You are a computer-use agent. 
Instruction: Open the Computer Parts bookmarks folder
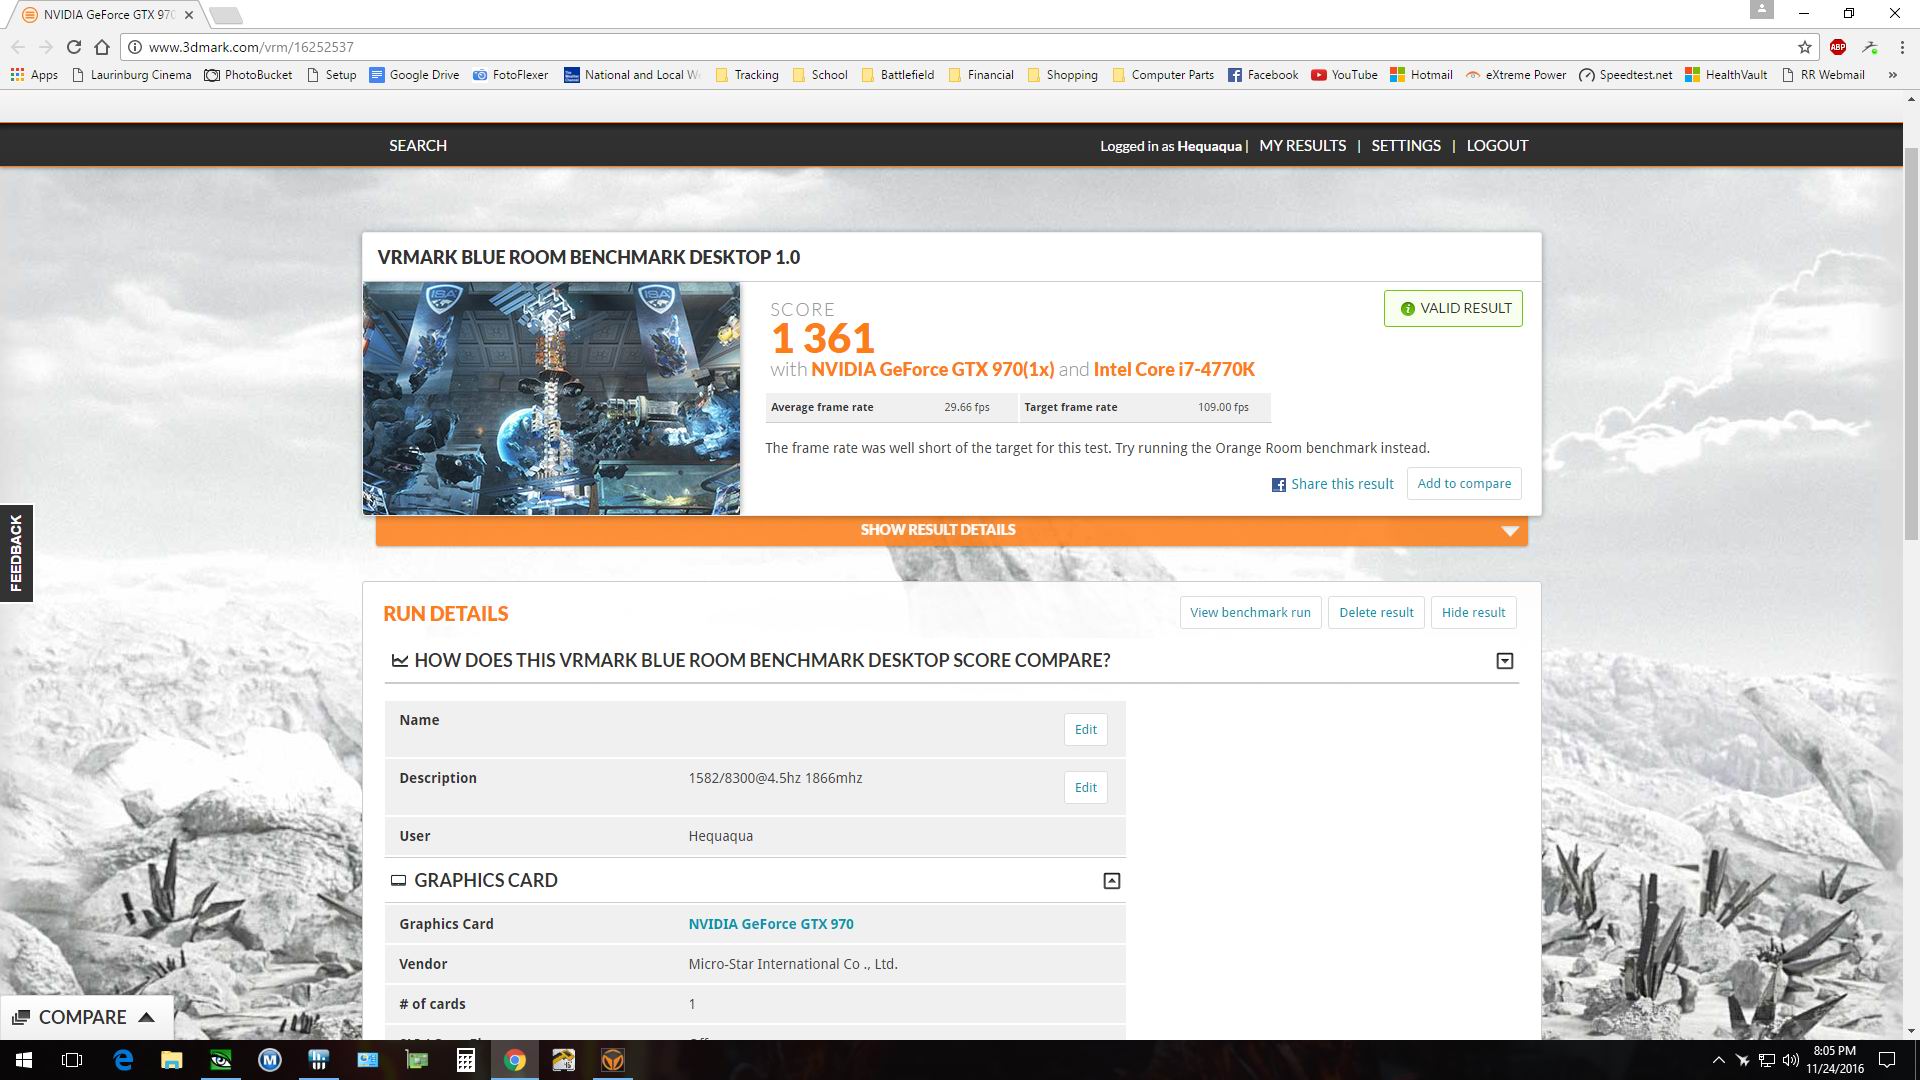tap(1162, 75)
